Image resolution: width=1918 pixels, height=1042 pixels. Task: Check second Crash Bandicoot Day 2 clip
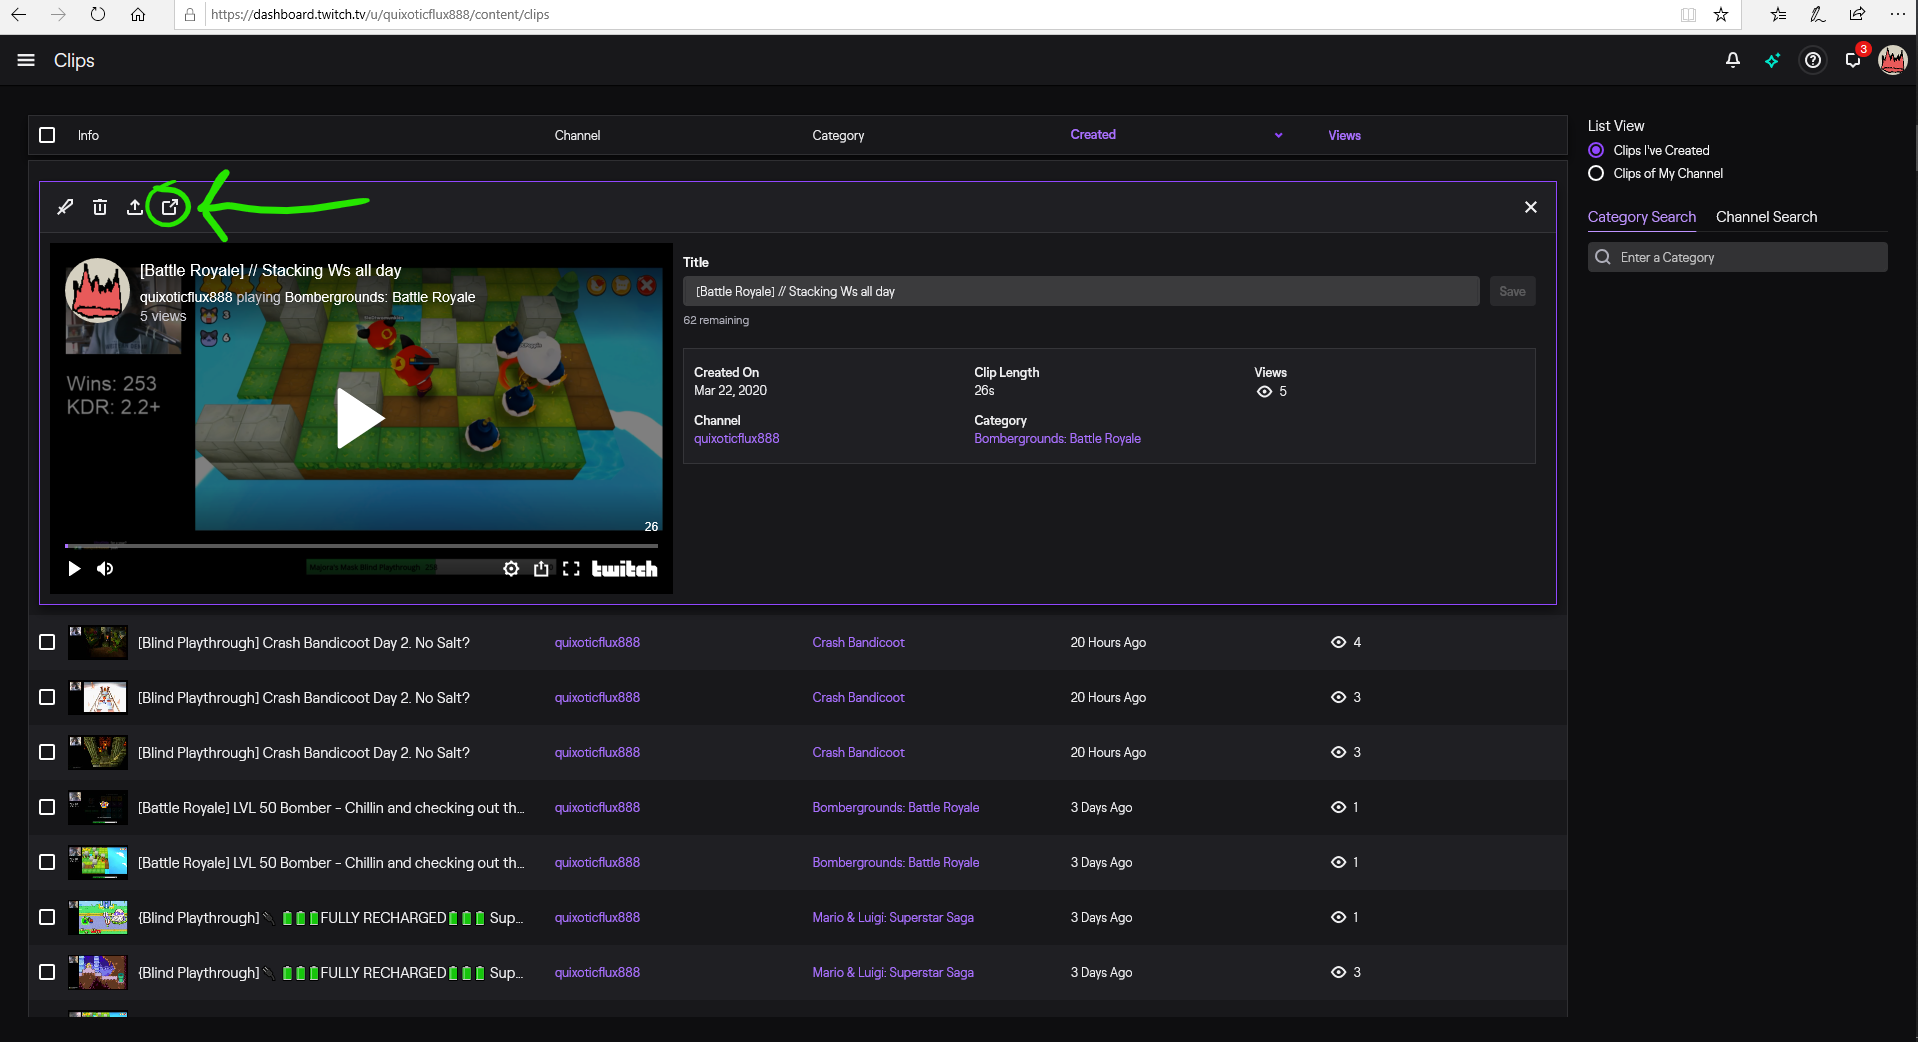(x=47, y=697)
